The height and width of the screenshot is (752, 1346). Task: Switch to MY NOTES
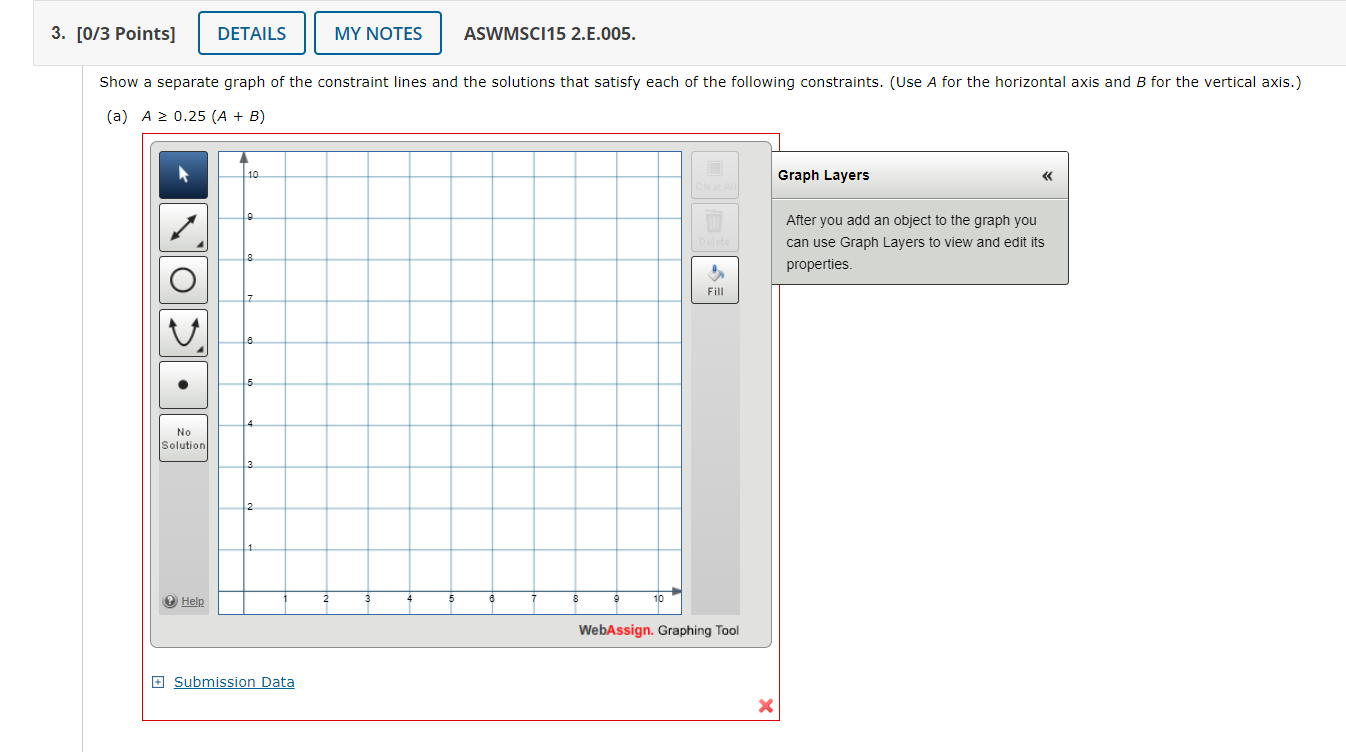click(x=377, y=32)
